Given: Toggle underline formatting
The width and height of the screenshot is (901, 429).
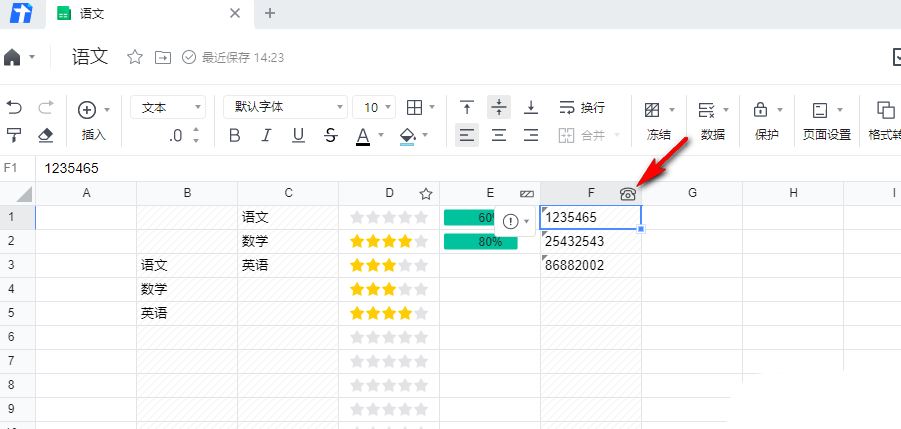Looking at the screenshot, I should tap(298, 136).
